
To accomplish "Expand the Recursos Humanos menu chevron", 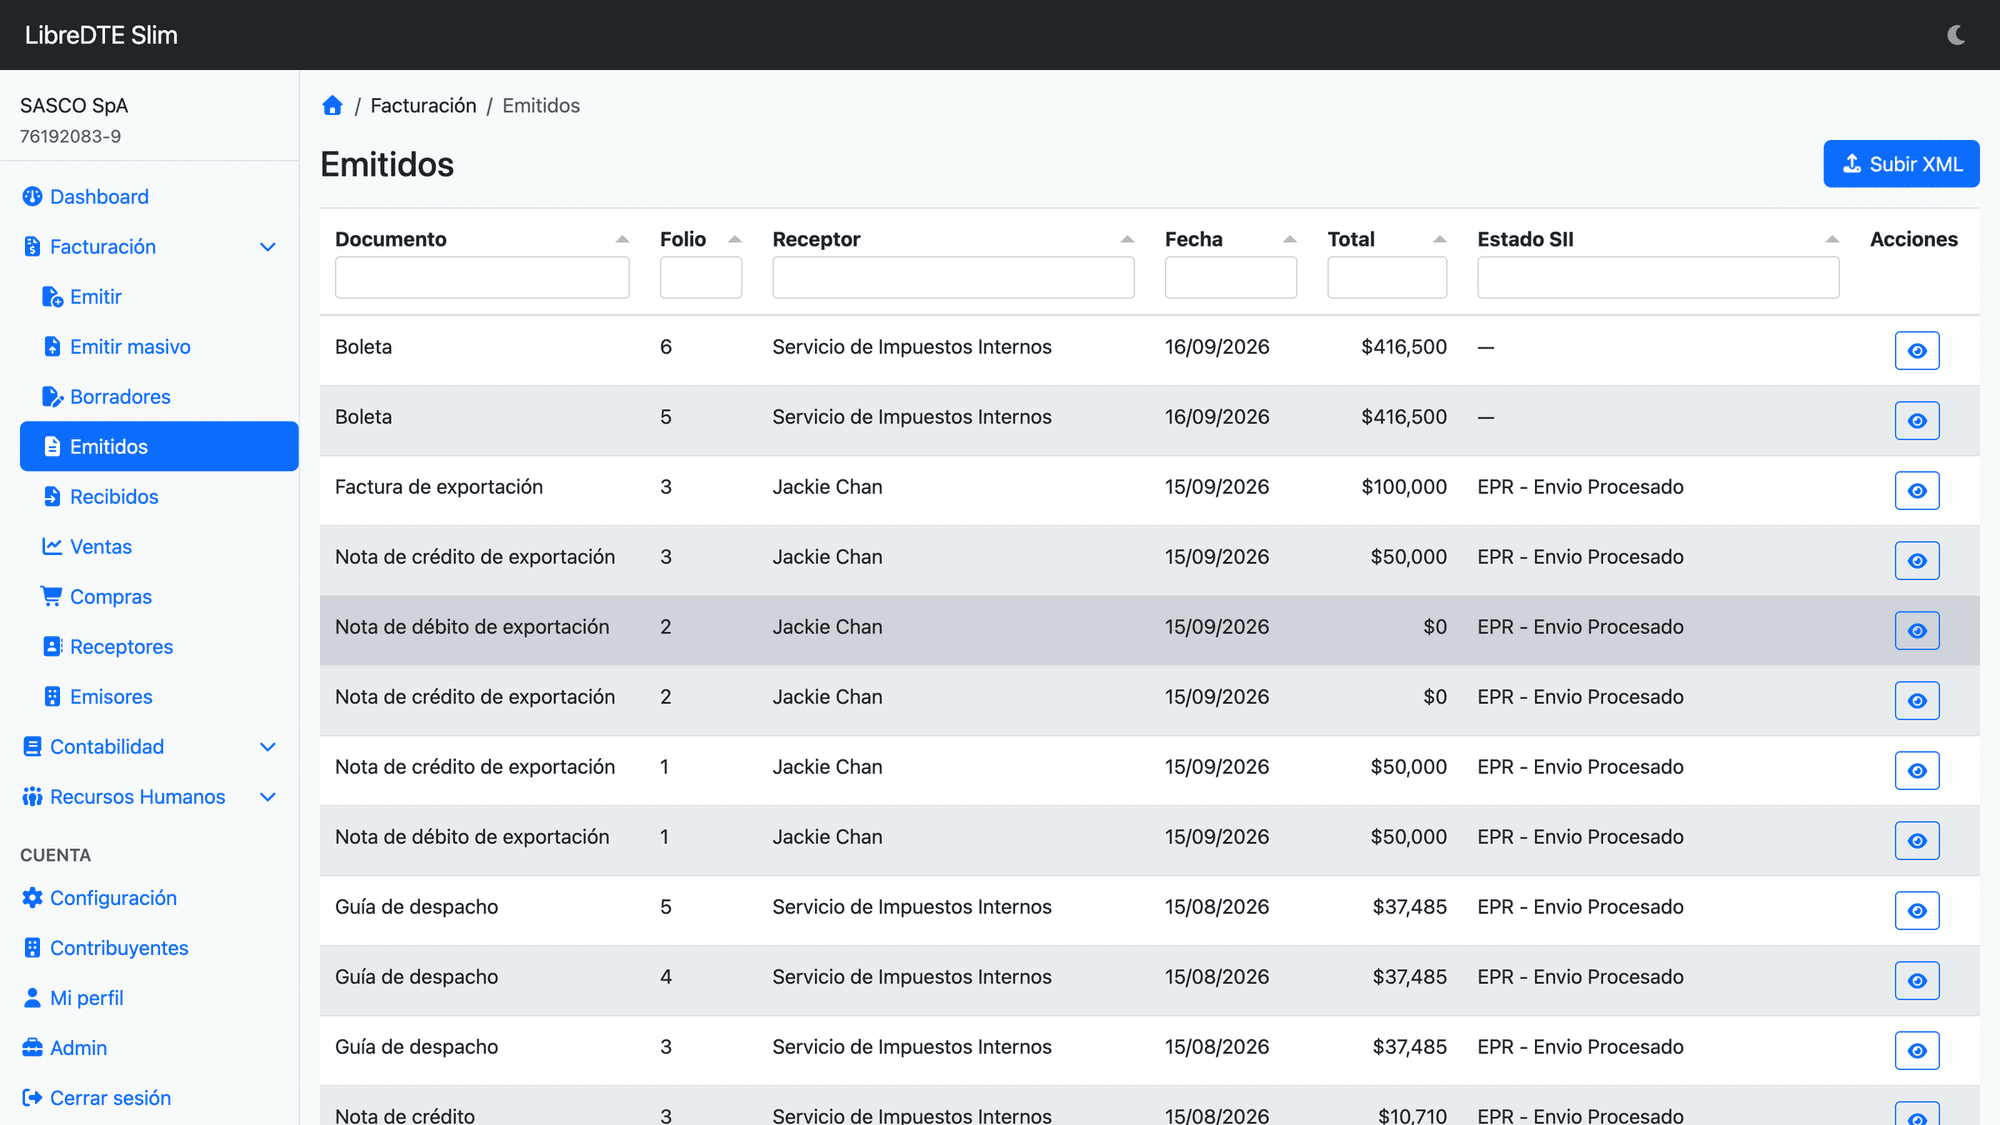I will pos(267,797).
